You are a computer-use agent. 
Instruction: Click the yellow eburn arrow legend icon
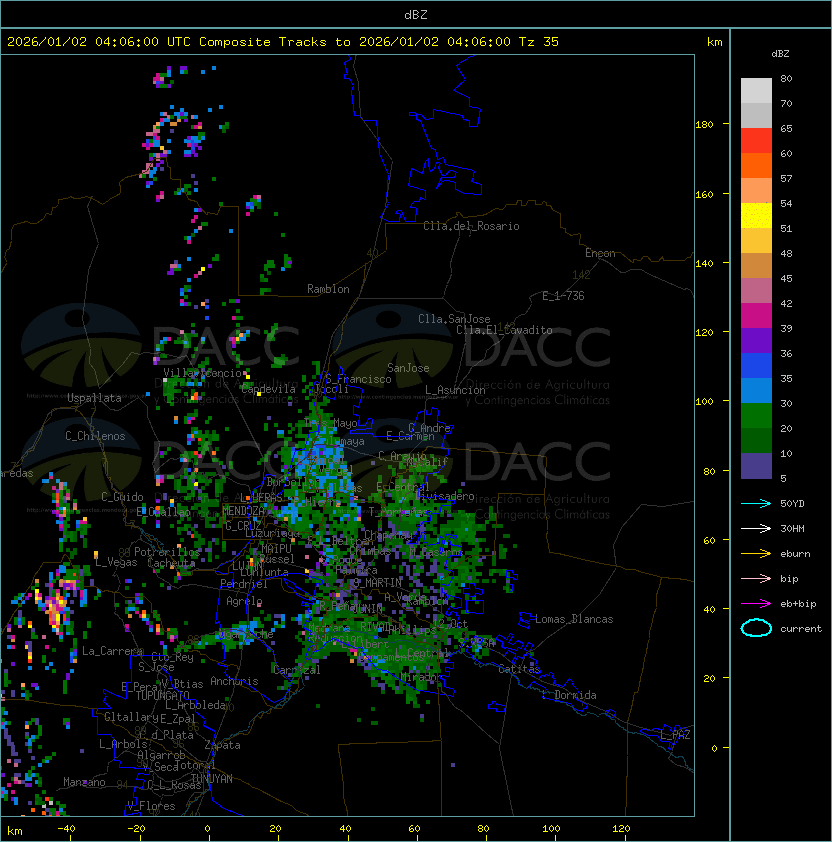(756, 554)
